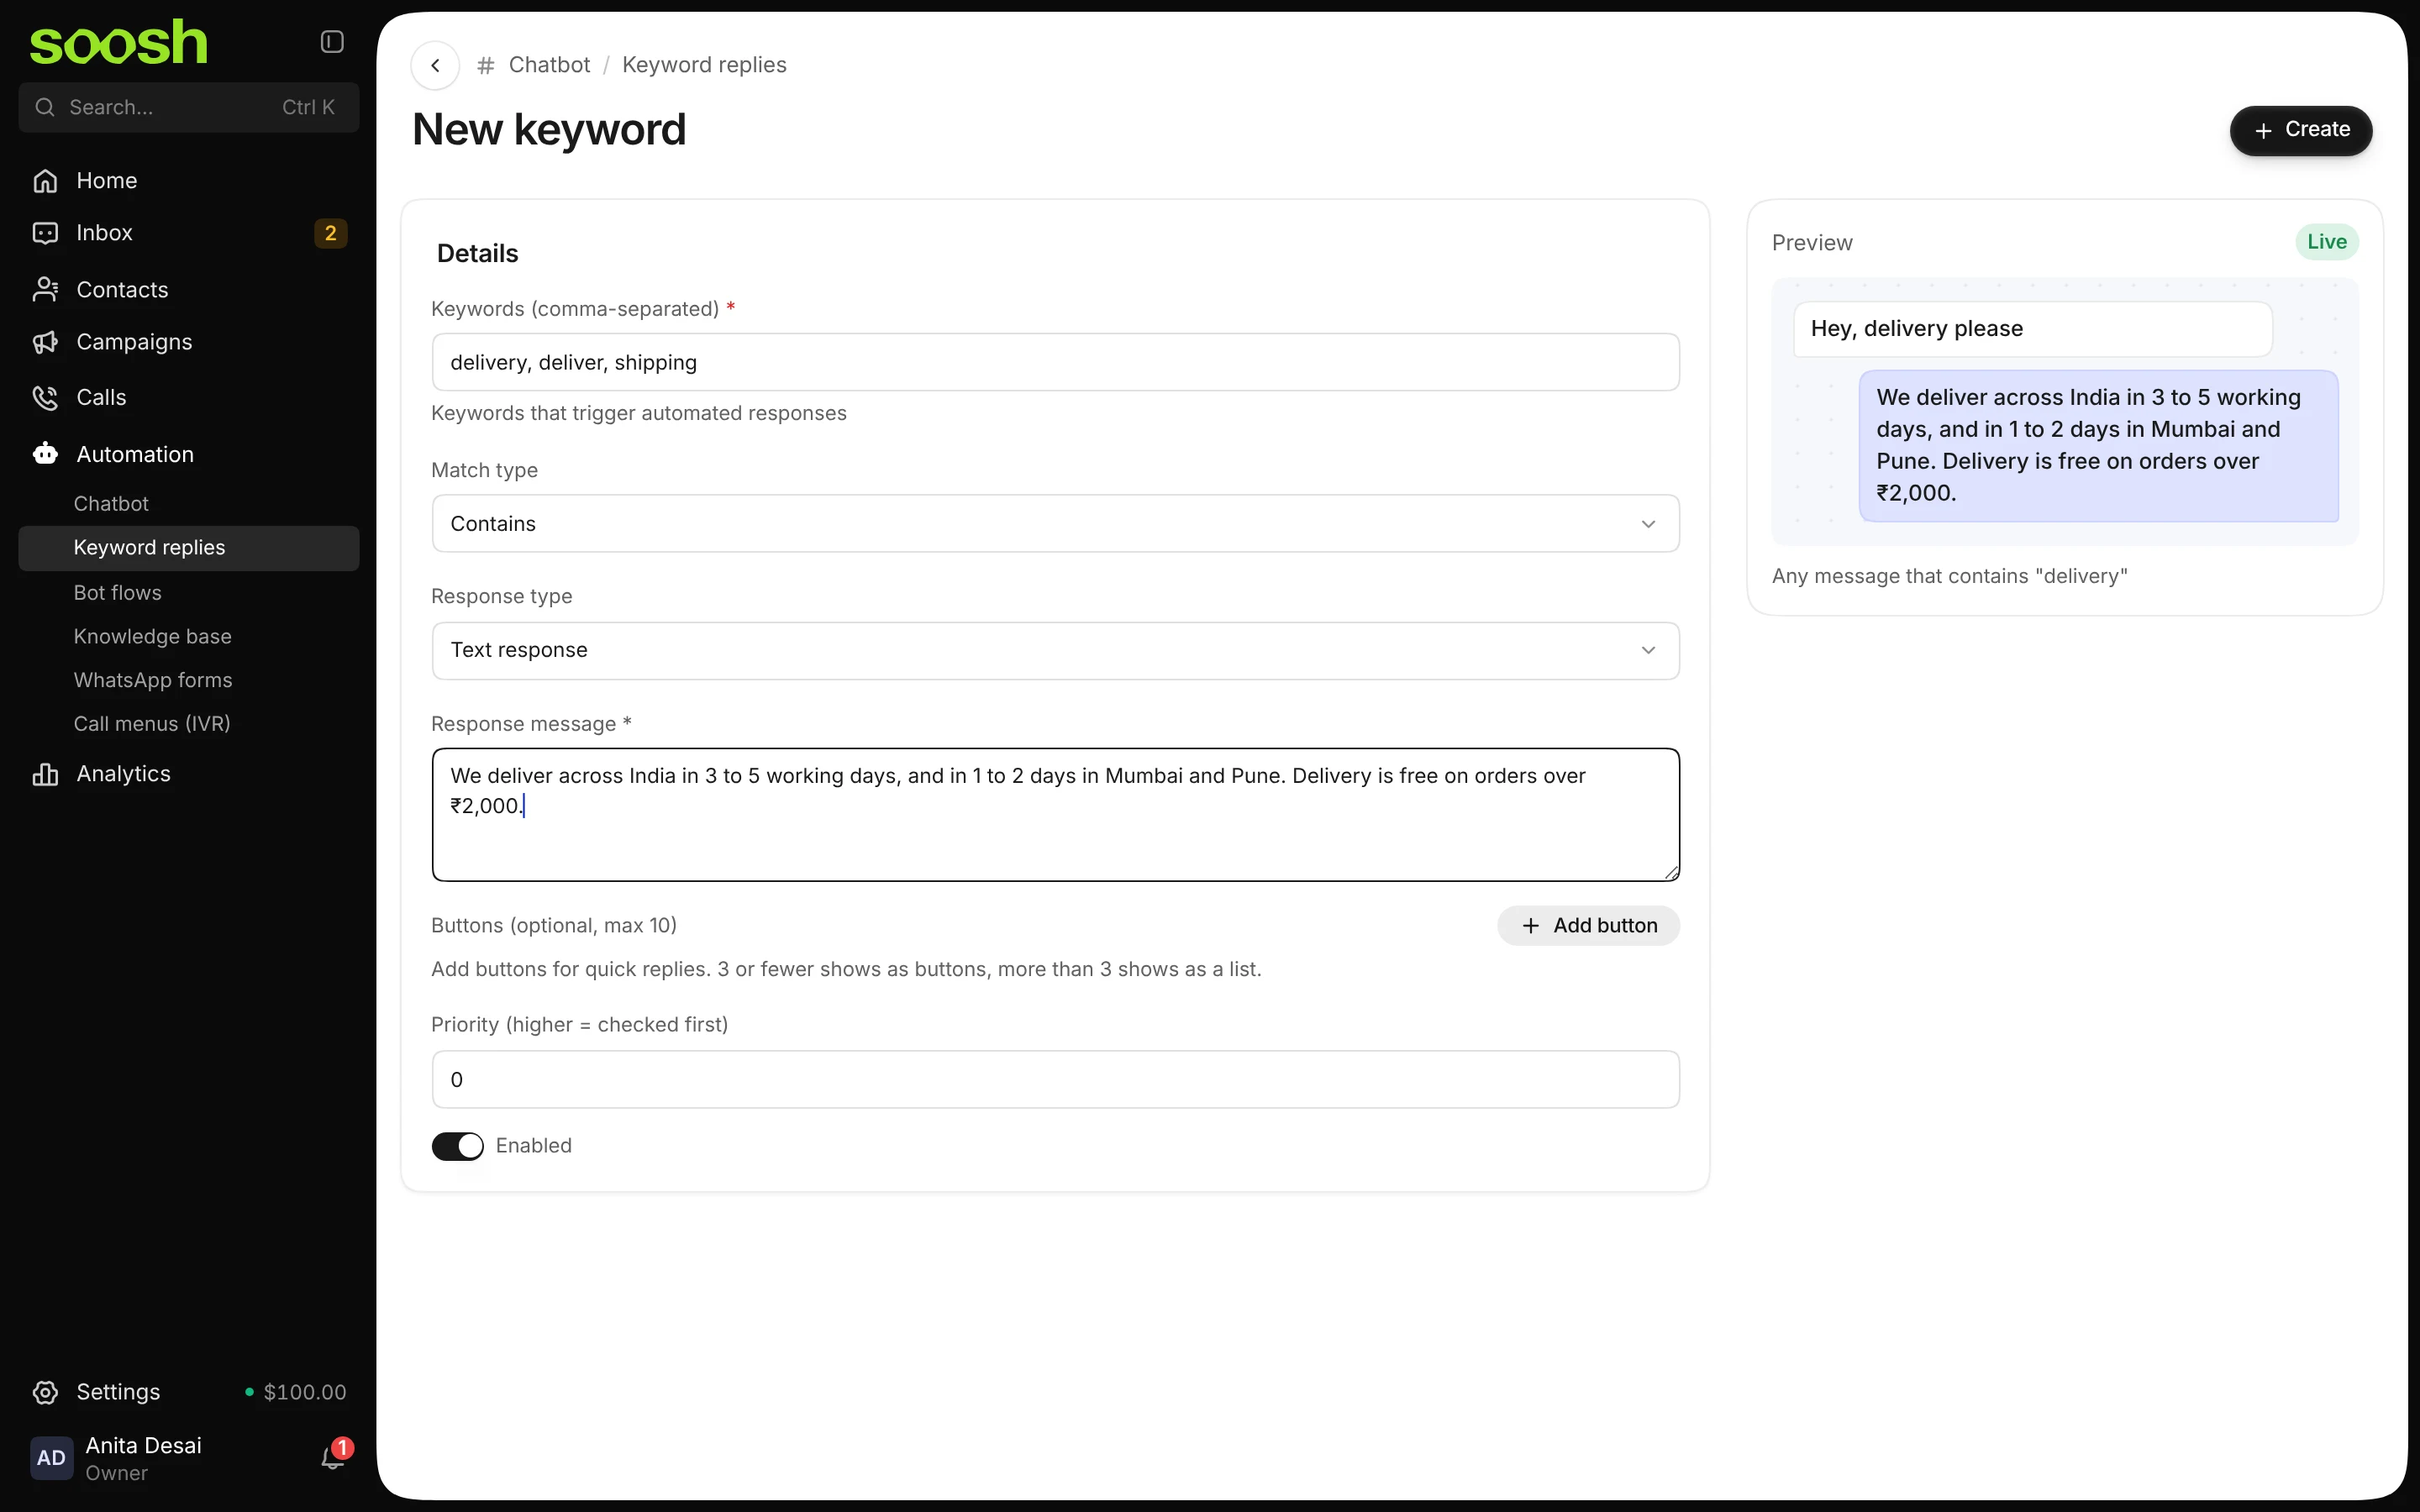Open Inbox via its chat icon
The image size is (2420, 1512).
(x=45, y=233)
